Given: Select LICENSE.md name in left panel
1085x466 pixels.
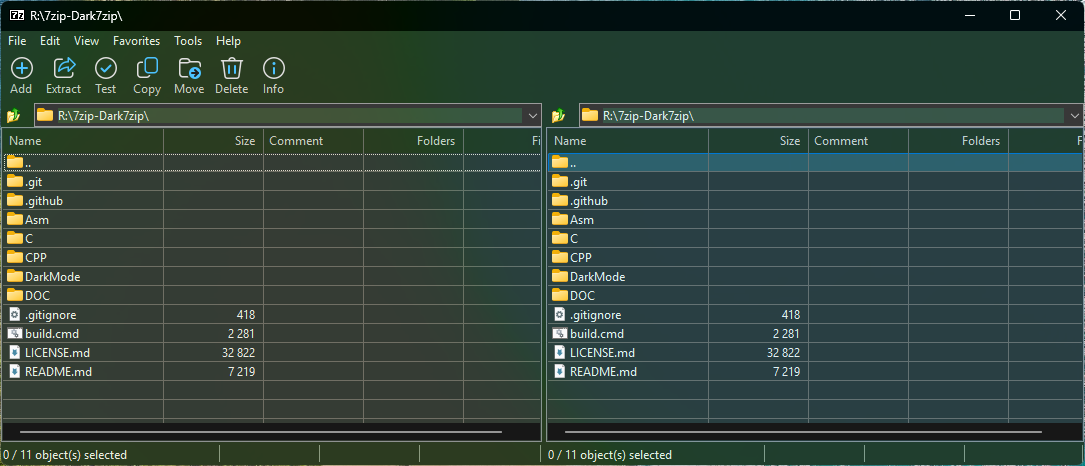Looking at the screenshot, I should (57, 352).
